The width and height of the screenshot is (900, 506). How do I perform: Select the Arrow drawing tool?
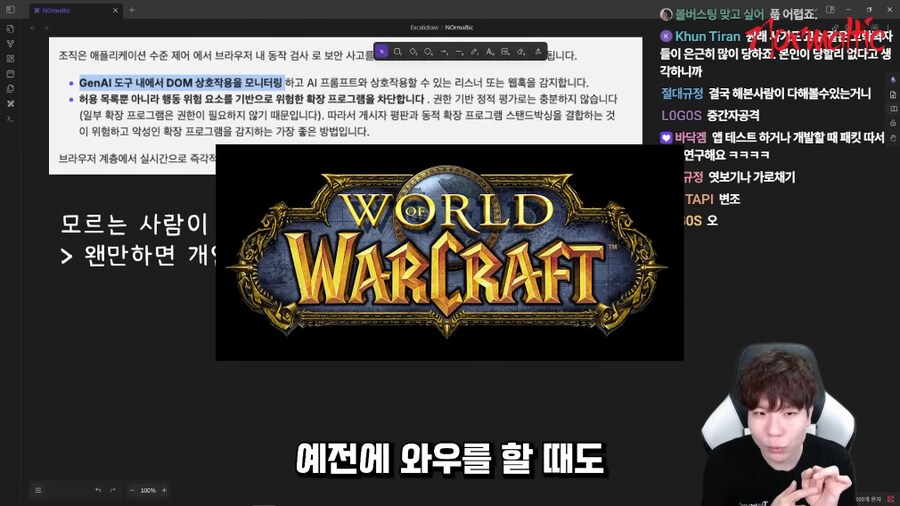(x=444, y=52)
